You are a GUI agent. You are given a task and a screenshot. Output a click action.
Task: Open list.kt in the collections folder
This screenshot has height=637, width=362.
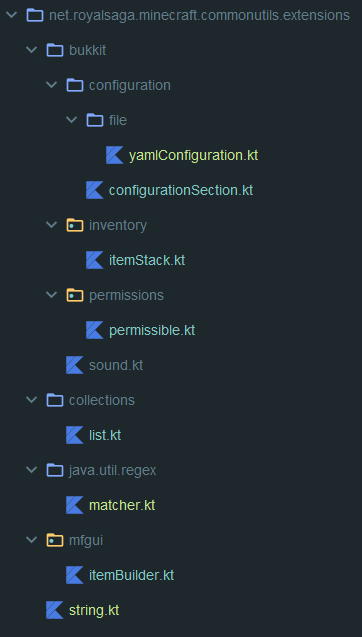105,435
